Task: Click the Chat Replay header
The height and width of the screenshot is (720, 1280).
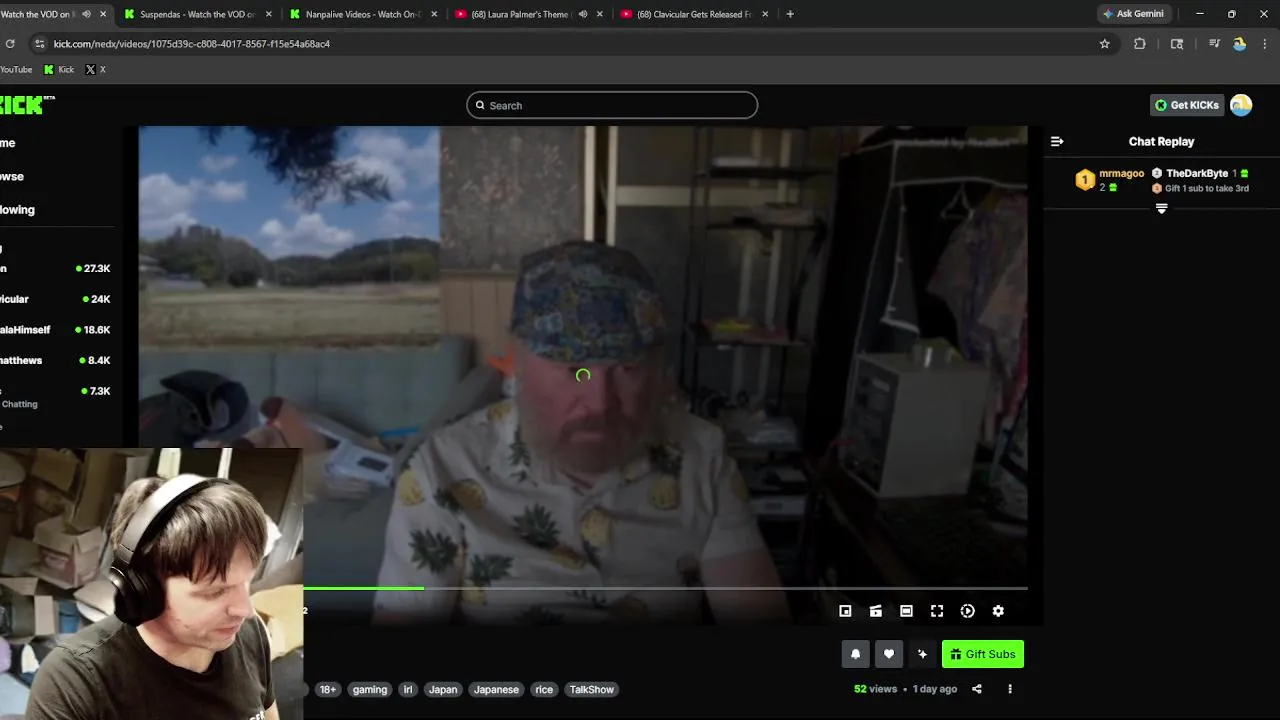Action: (x=1161, y=141)
